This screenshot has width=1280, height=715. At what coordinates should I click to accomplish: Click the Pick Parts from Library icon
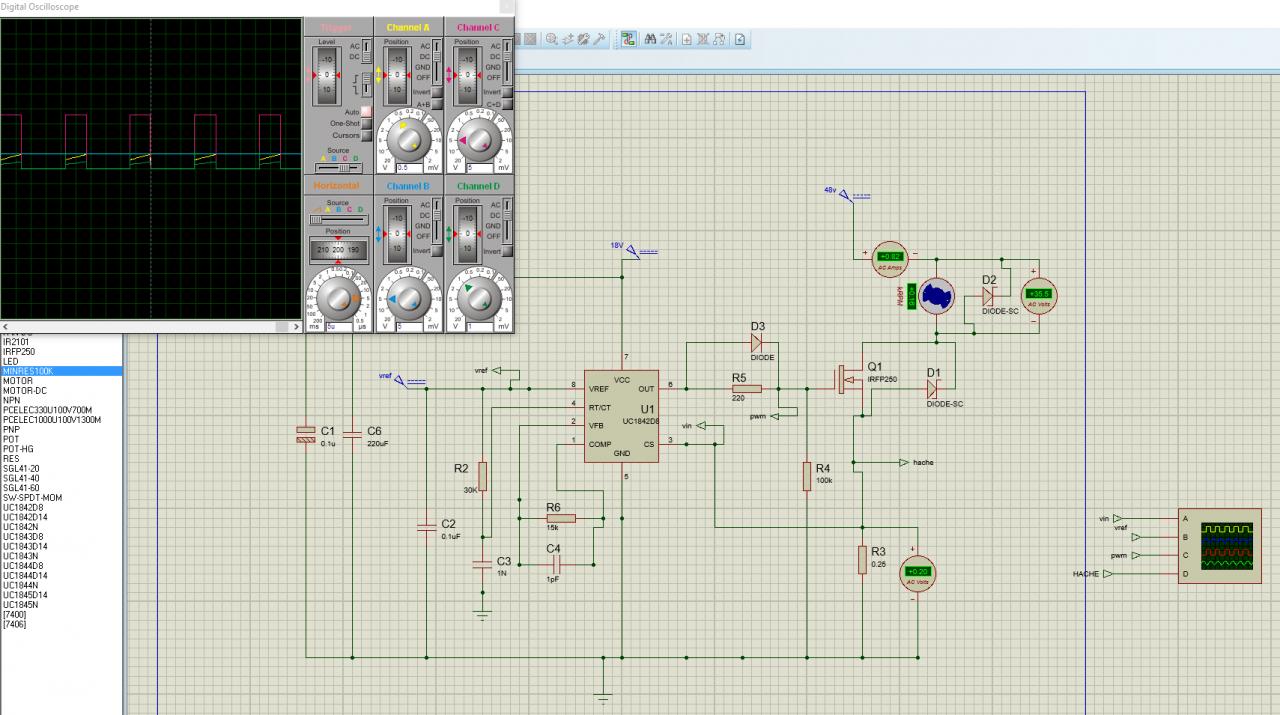[x=551, y=40]
